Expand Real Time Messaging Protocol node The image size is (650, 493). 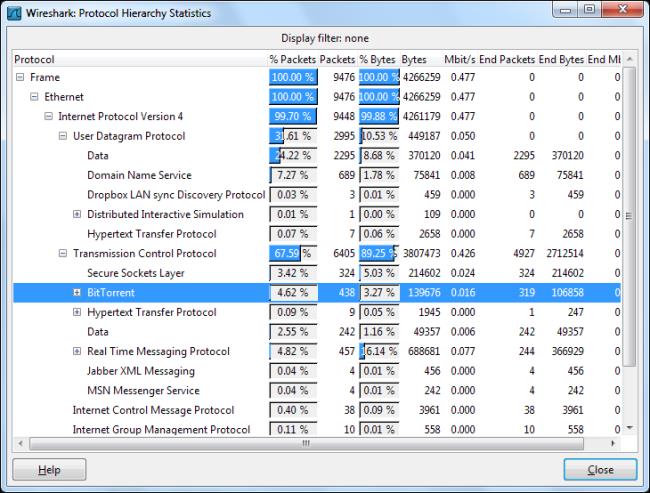(77, 352)
